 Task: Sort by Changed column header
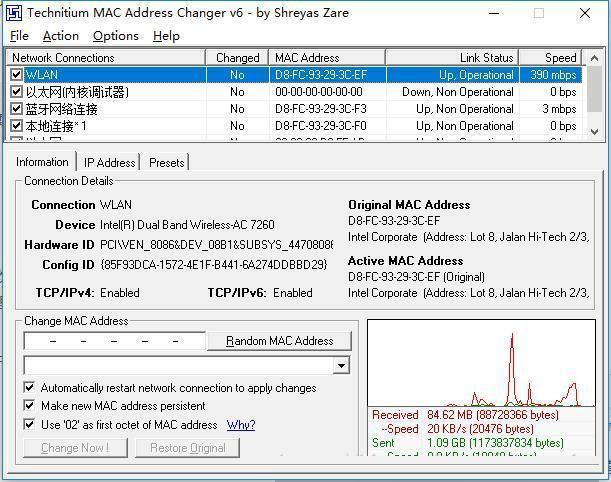tap(237, 58)
